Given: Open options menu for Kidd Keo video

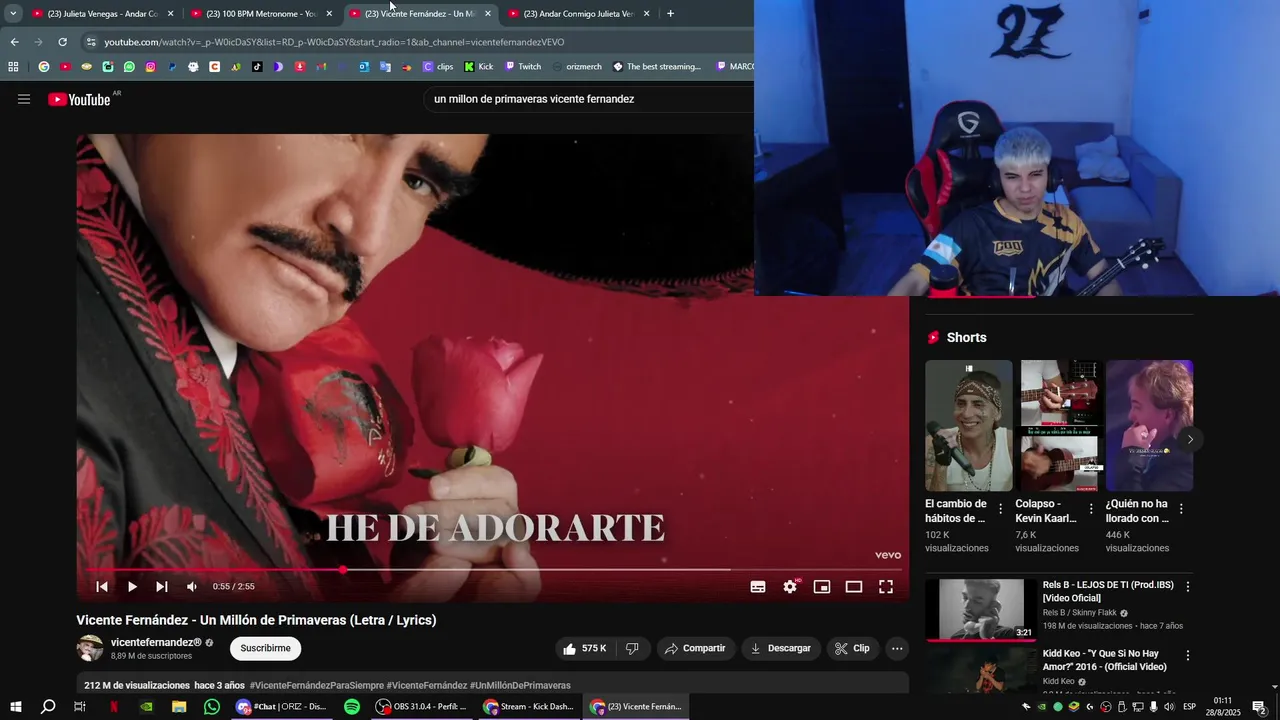Looking at the screenshot, I should (1188, 656).
